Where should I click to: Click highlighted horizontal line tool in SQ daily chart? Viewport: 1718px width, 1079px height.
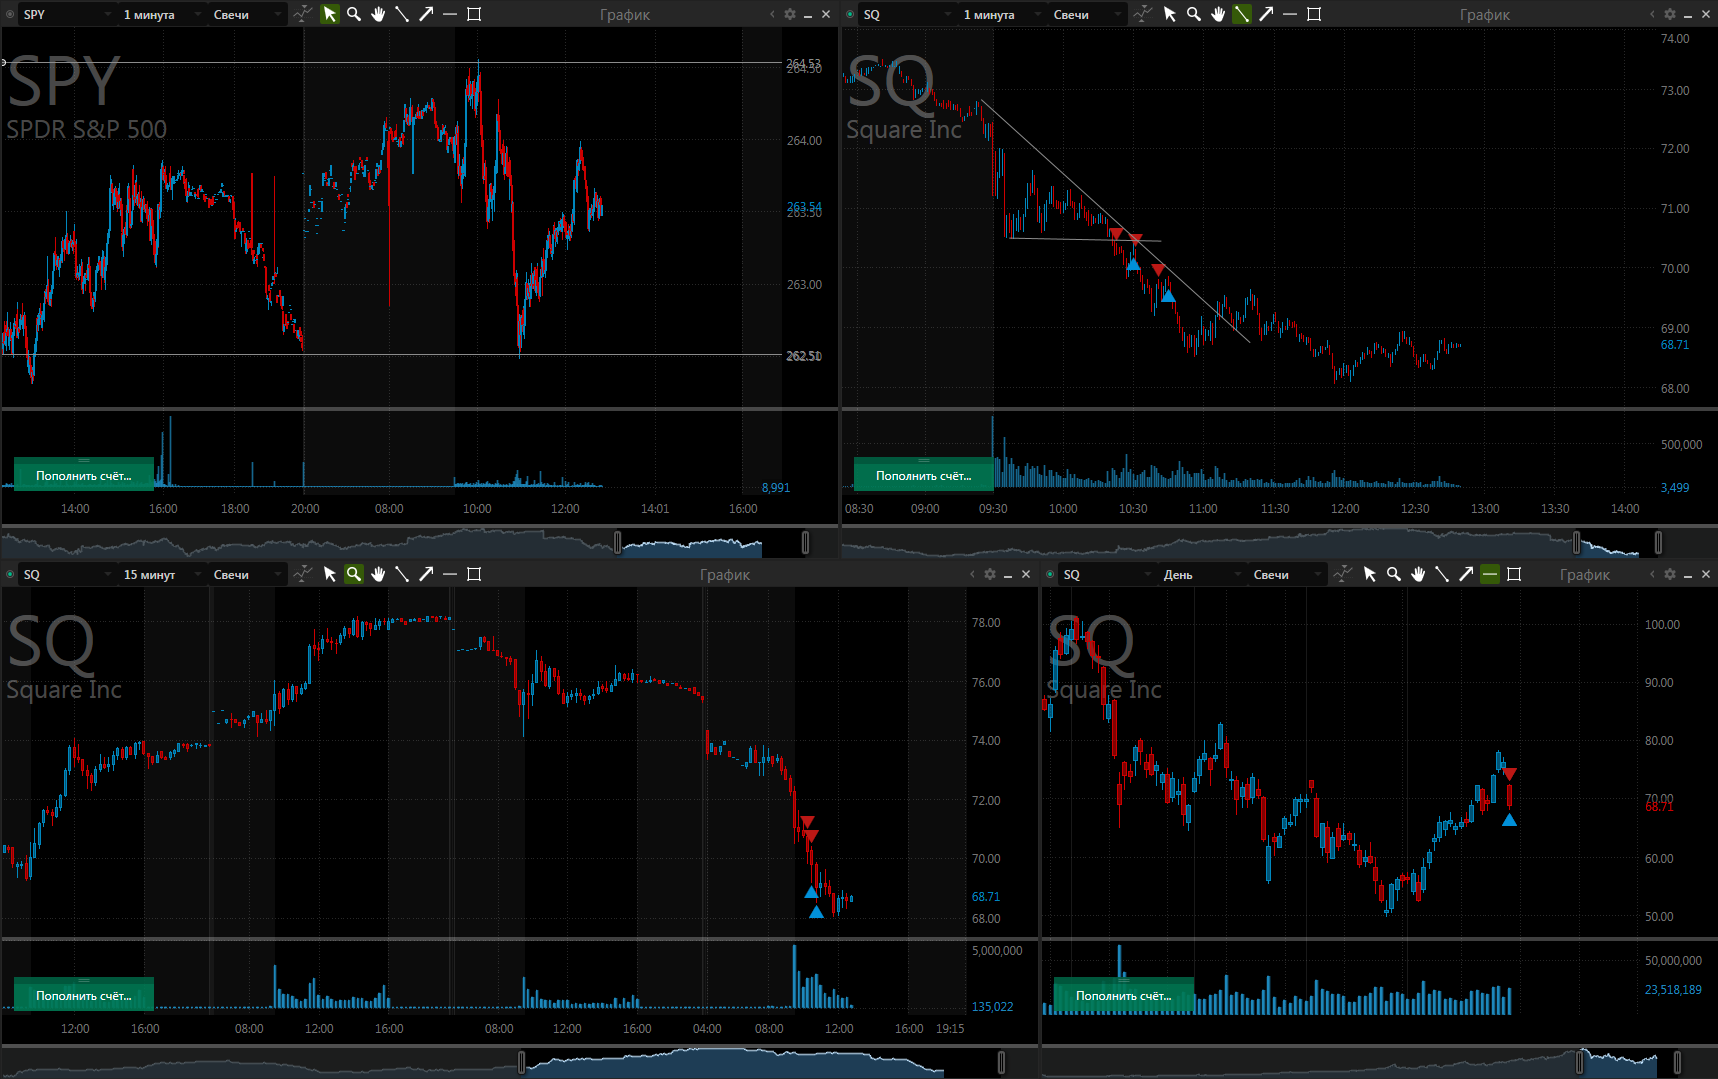click(x=1490, y=574)
